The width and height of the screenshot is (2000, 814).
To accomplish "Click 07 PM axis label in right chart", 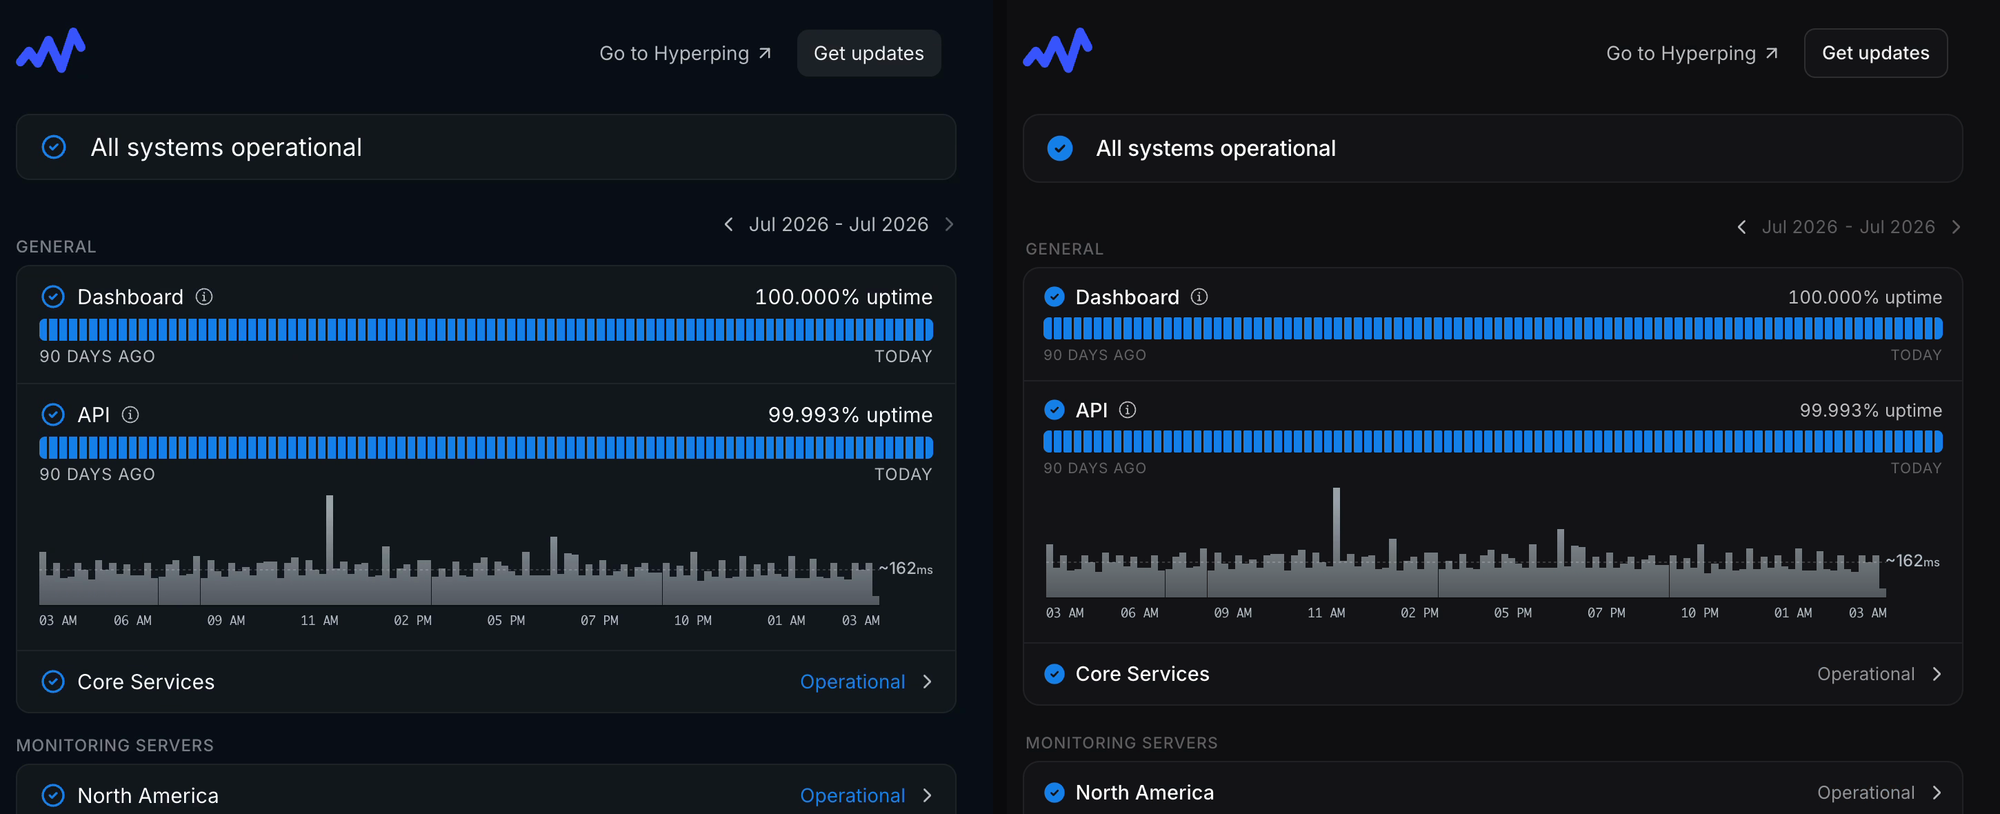I will [x=1607, y=613].
